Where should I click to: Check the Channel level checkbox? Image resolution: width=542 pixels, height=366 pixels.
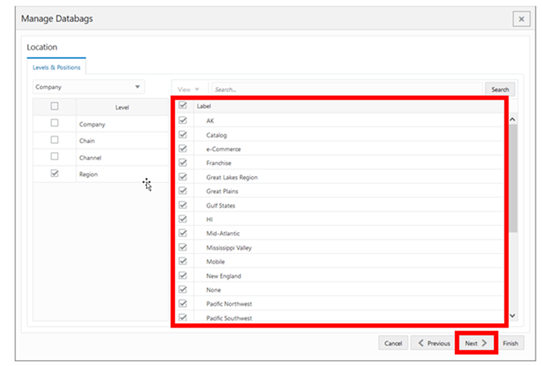(55, 156)
